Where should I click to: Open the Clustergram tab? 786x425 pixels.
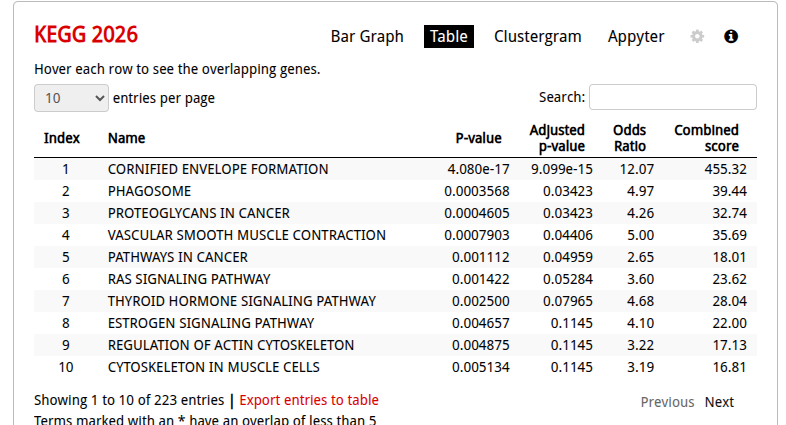pos(537,37)
